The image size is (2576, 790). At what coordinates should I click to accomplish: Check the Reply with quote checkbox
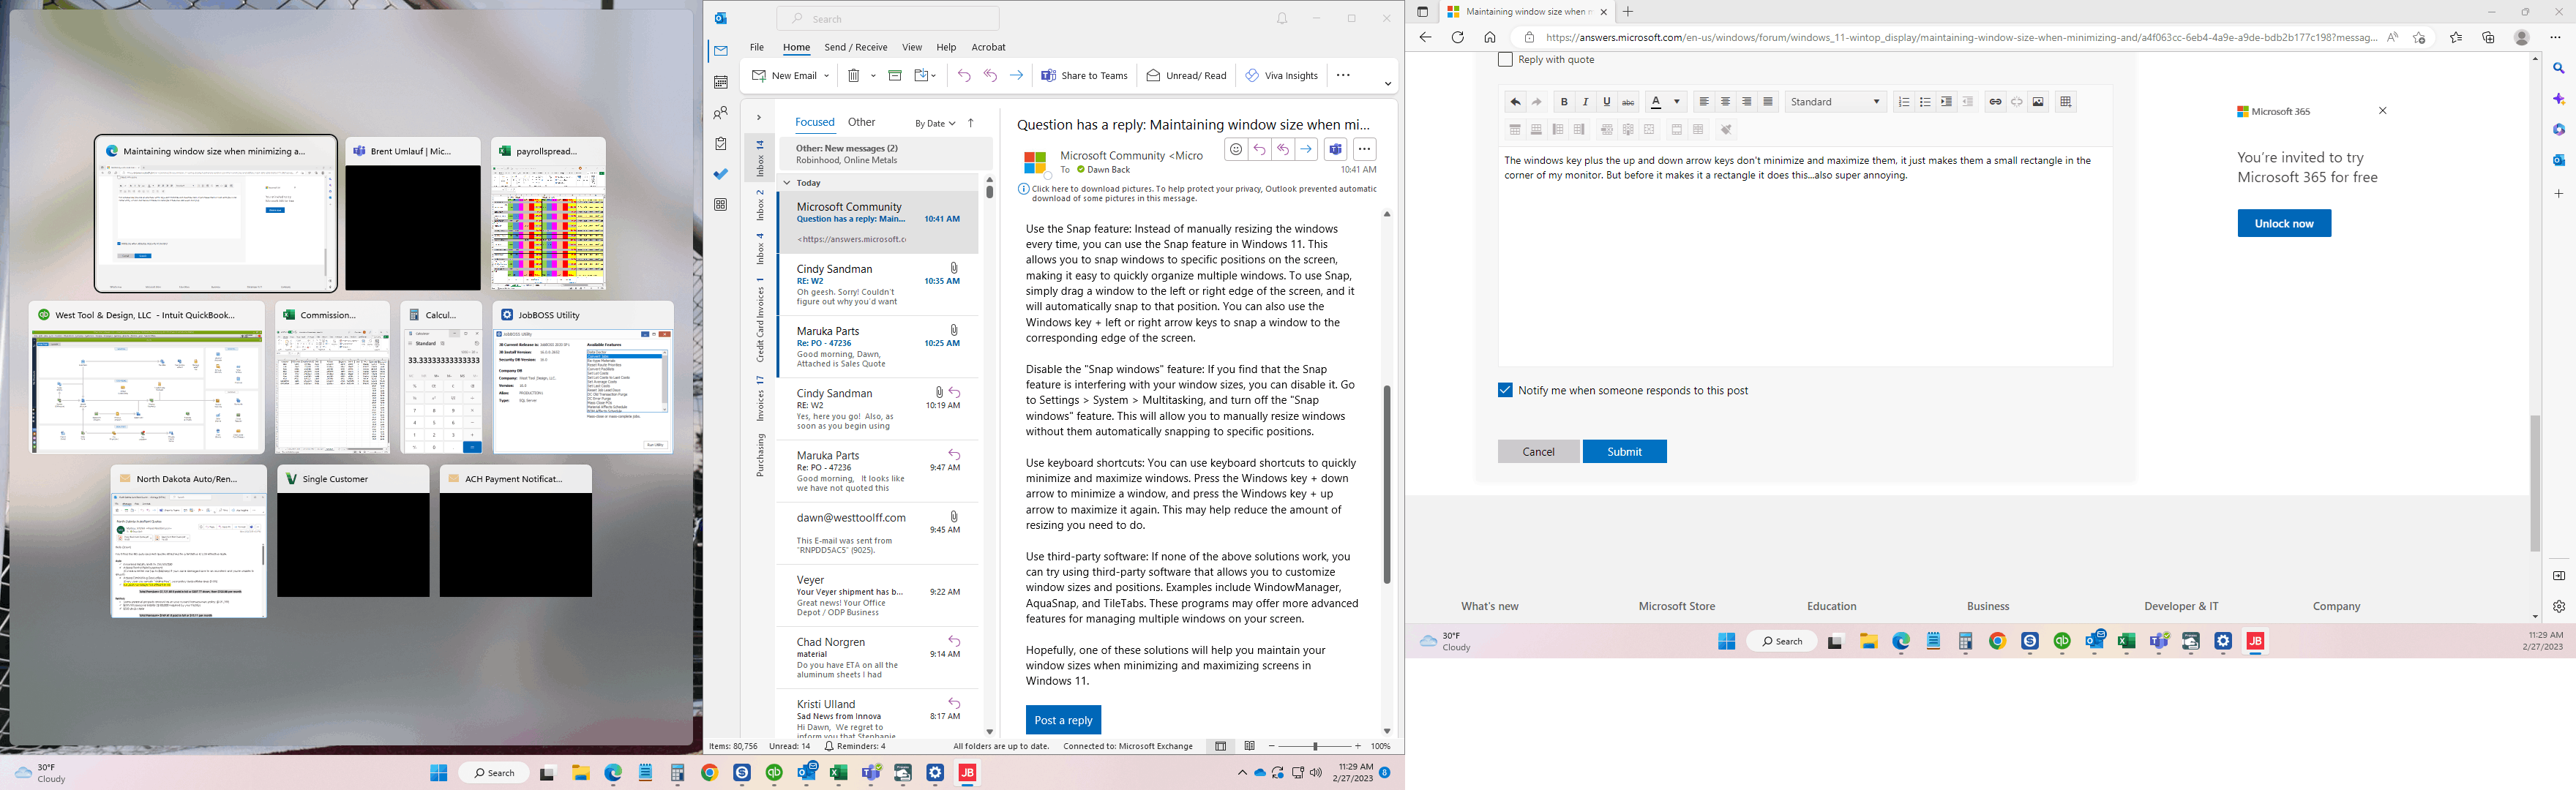[x=1505, y=60]
